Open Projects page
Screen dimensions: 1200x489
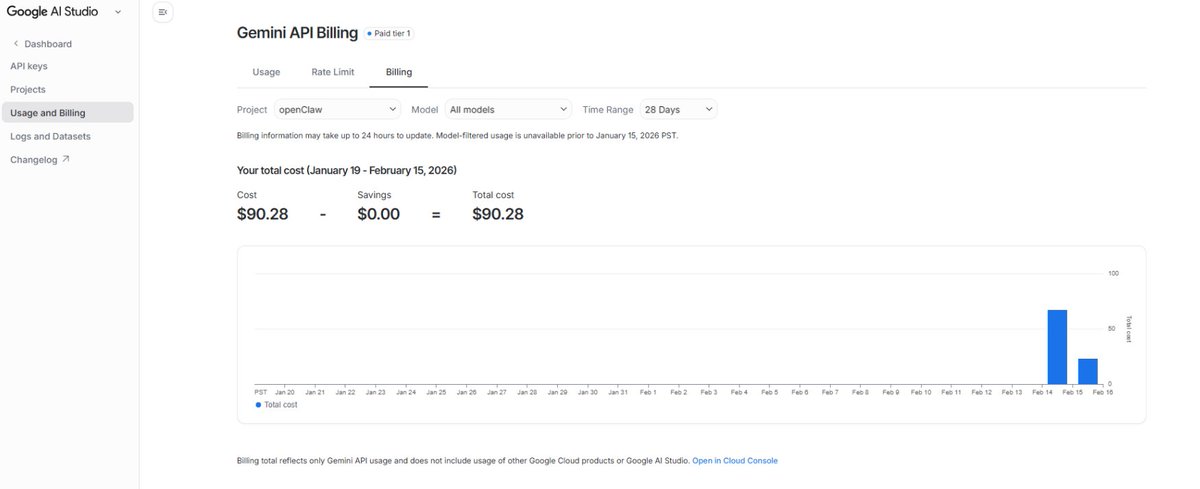click(x=28, y=89)
